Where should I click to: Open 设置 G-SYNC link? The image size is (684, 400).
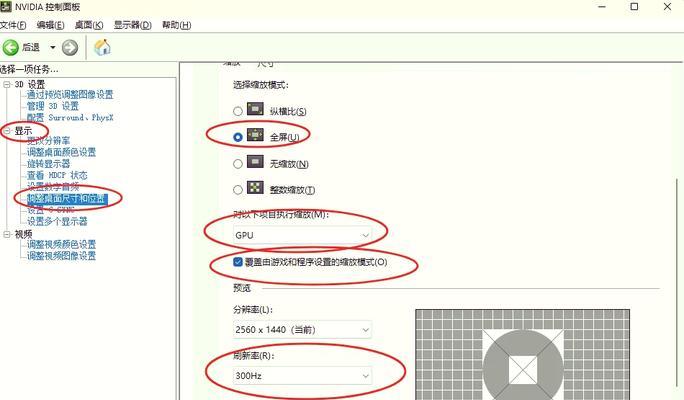tap(51, 210)
